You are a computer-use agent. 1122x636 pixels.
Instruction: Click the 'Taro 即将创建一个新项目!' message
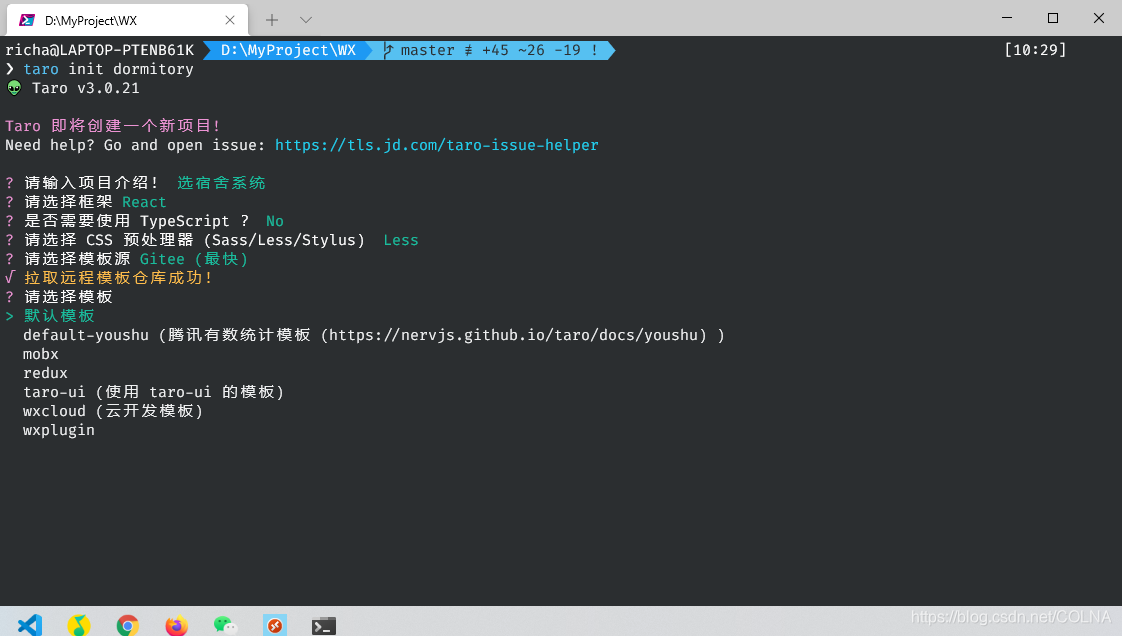click(113, 126)
